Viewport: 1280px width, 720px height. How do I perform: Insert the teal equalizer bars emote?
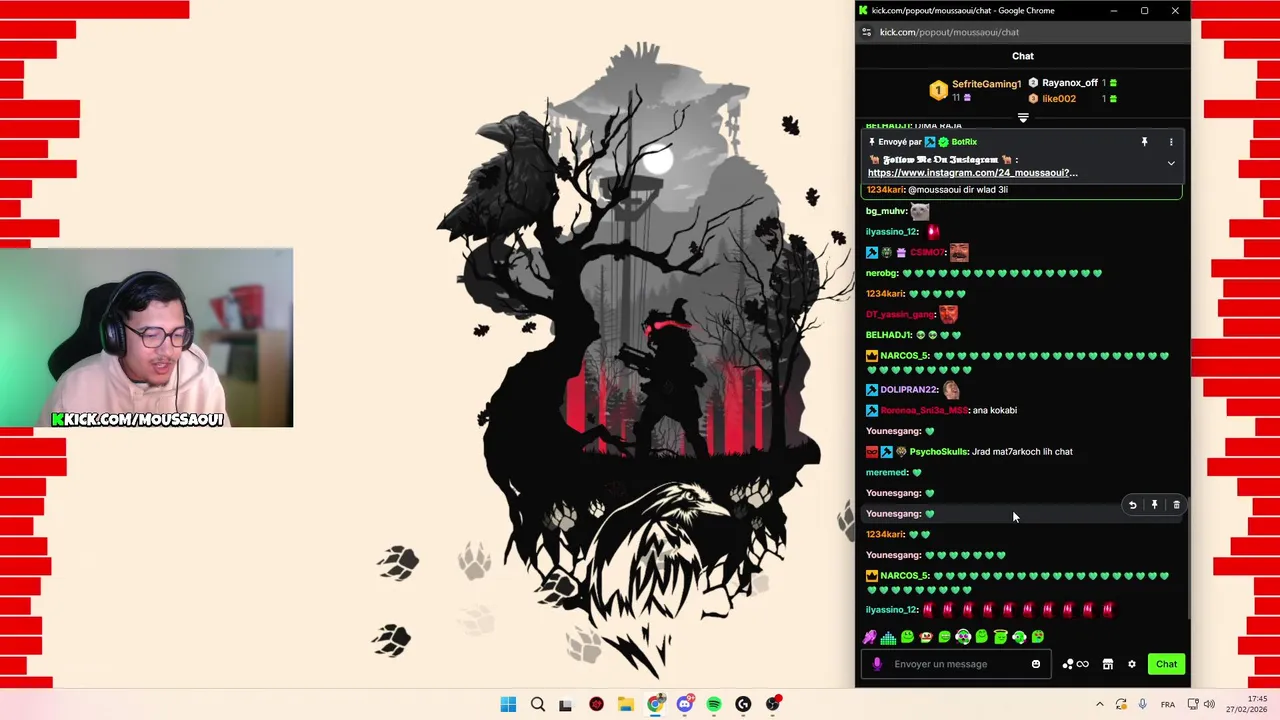(x=888, y=637)
